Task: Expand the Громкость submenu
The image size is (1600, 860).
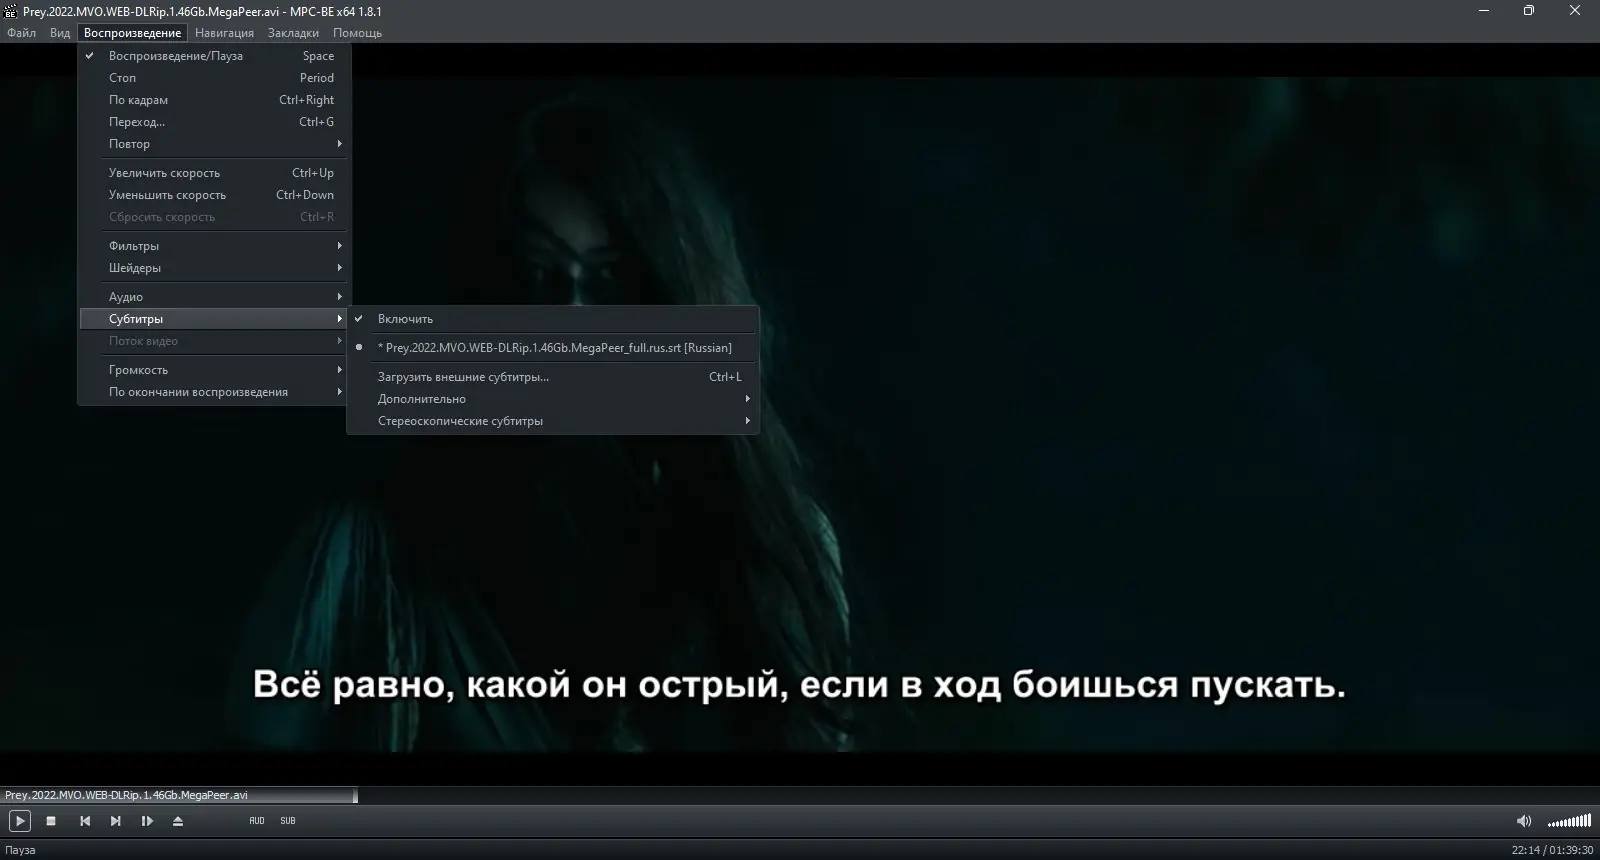Action: point(214,370)
